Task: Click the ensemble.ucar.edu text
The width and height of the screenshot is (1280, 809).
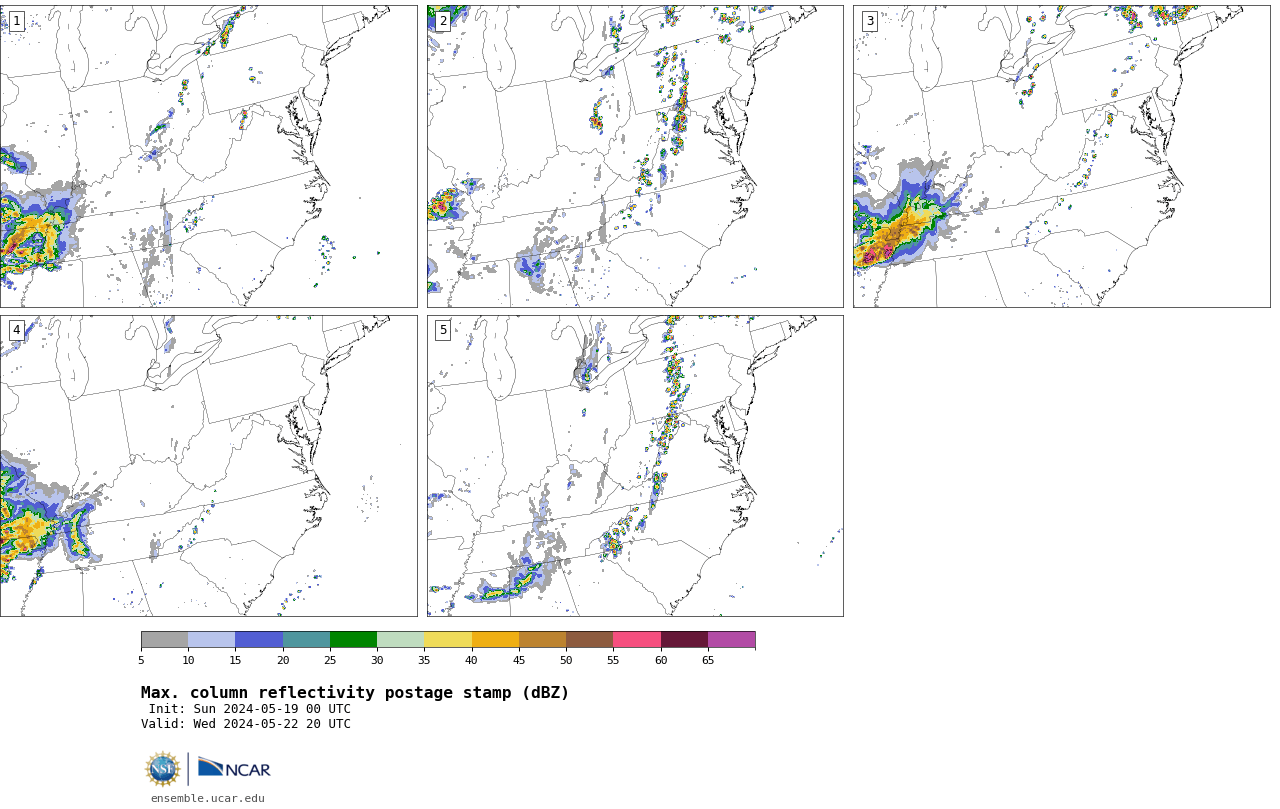Action: pyautogui.click(x=208, y=798)
